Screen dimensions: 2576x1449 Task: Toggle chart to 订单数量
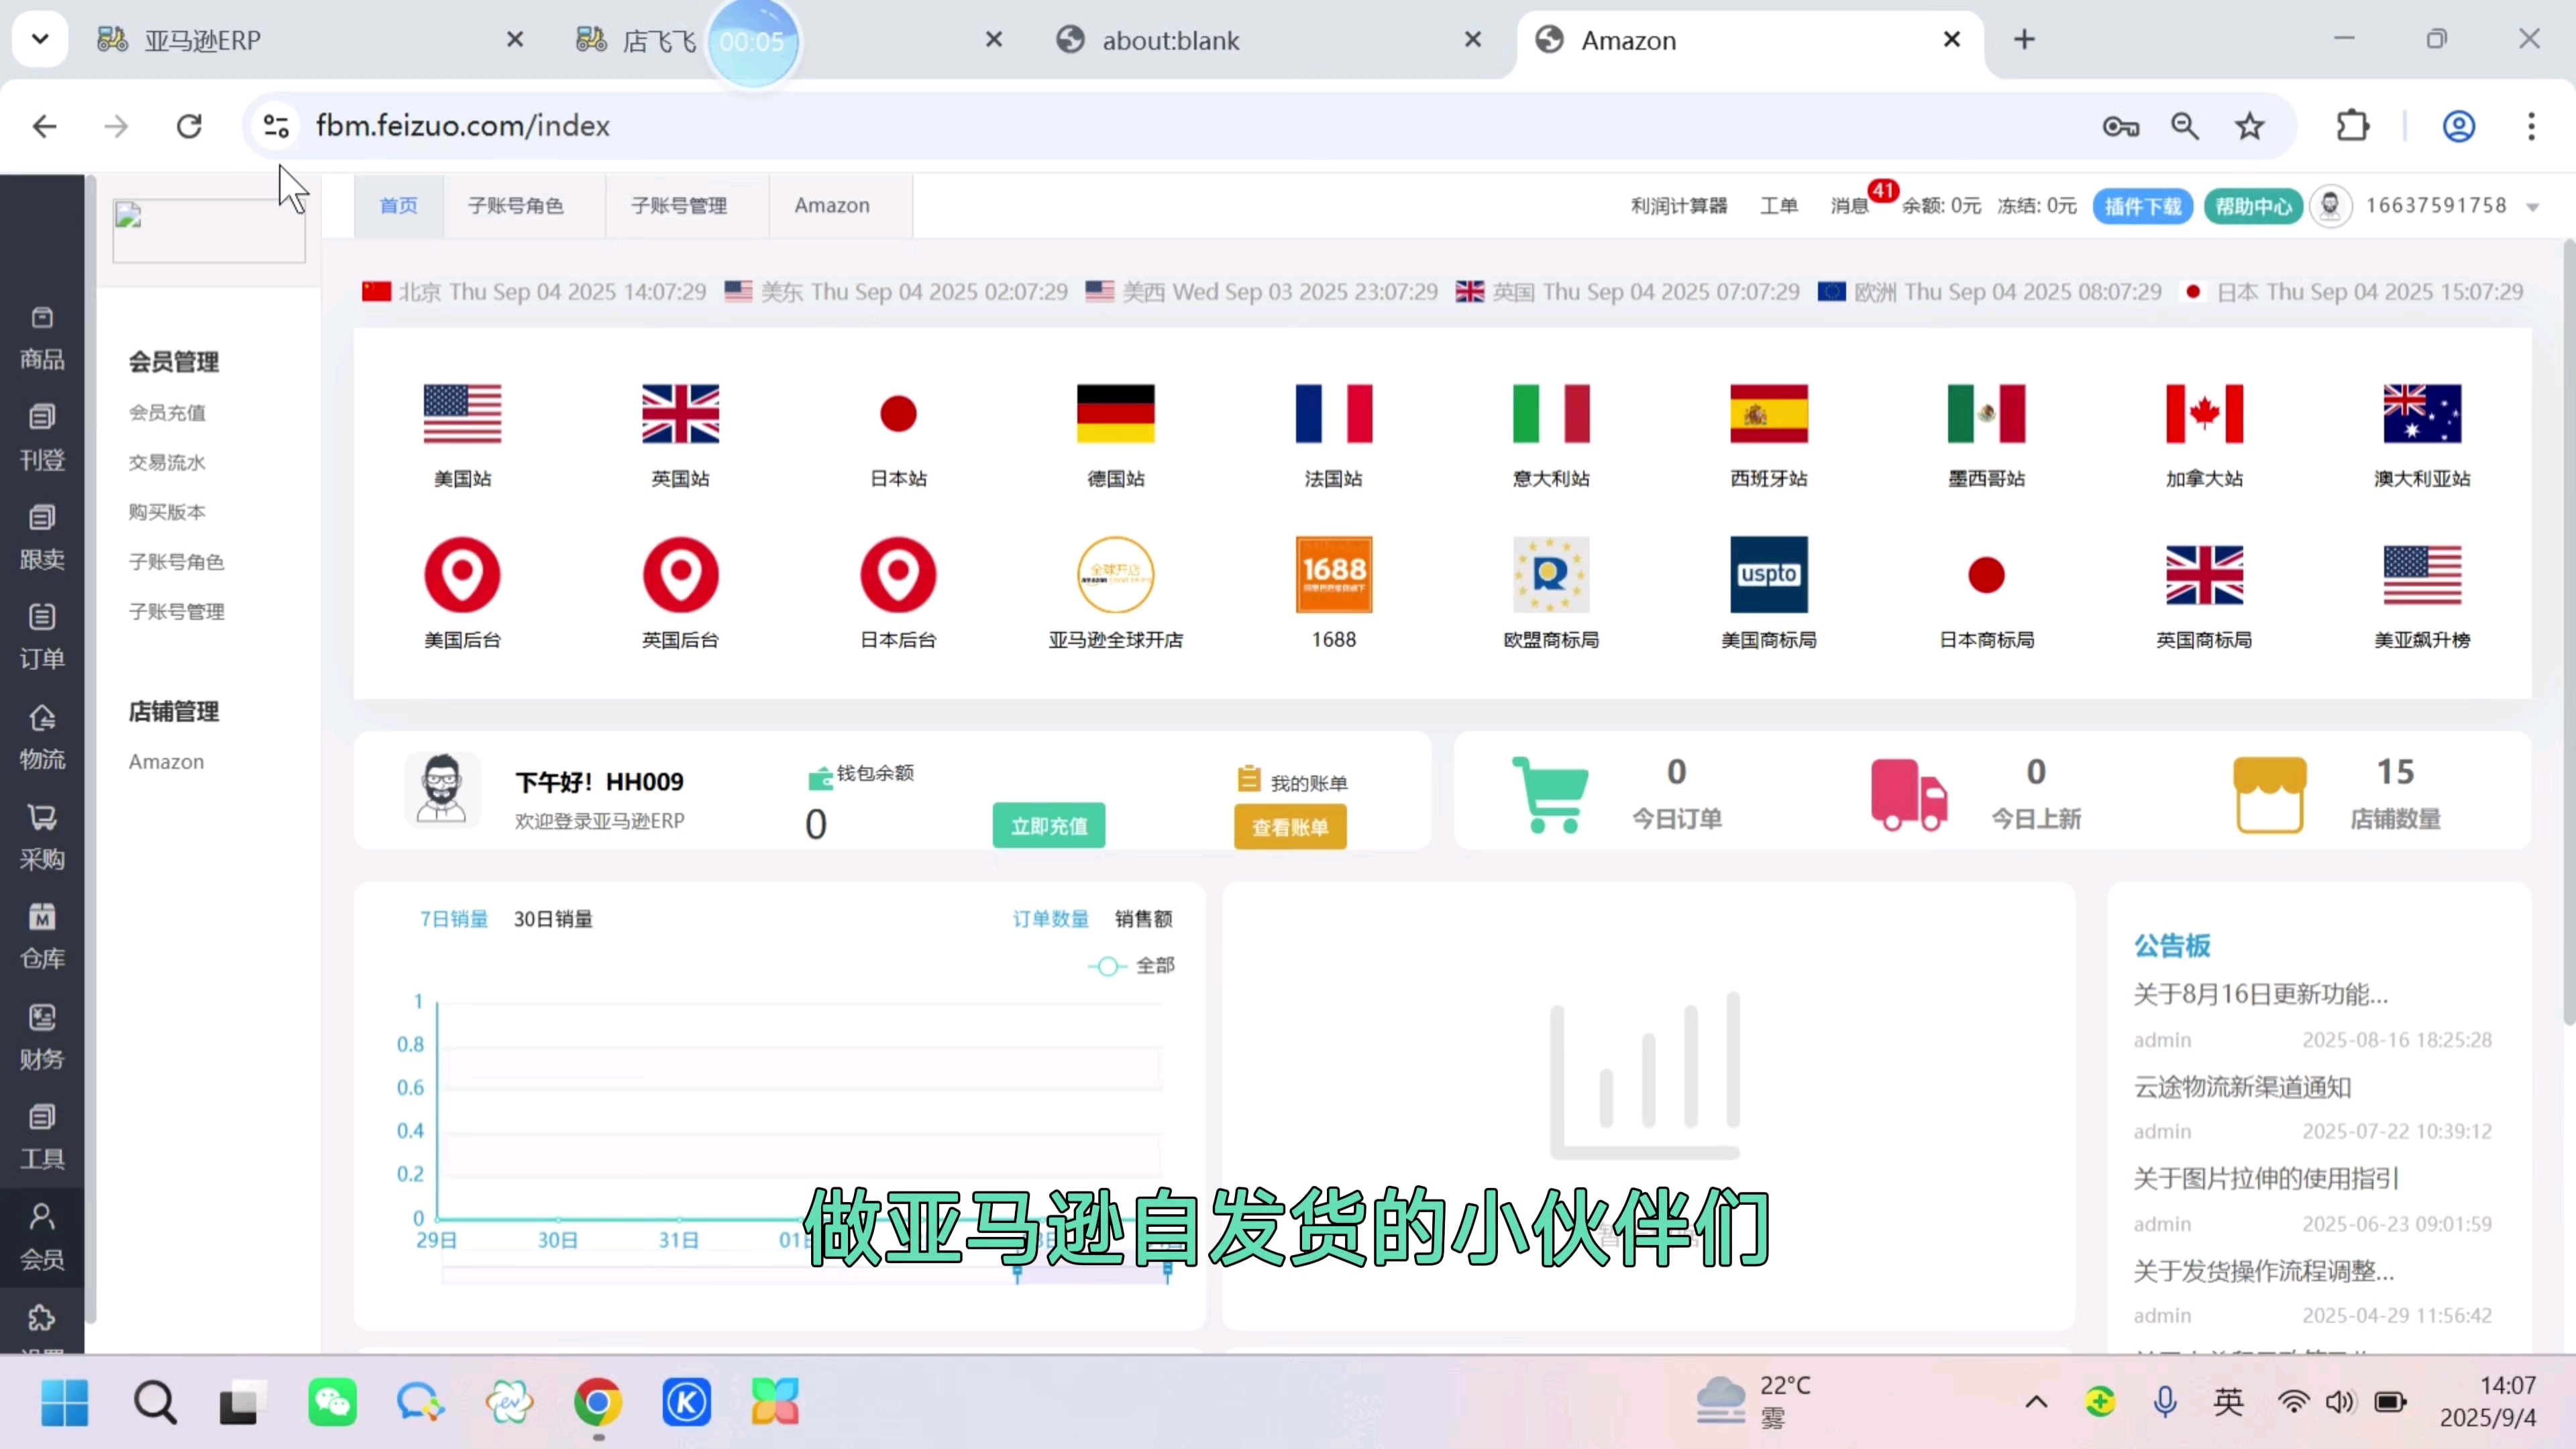[1050, 919]
